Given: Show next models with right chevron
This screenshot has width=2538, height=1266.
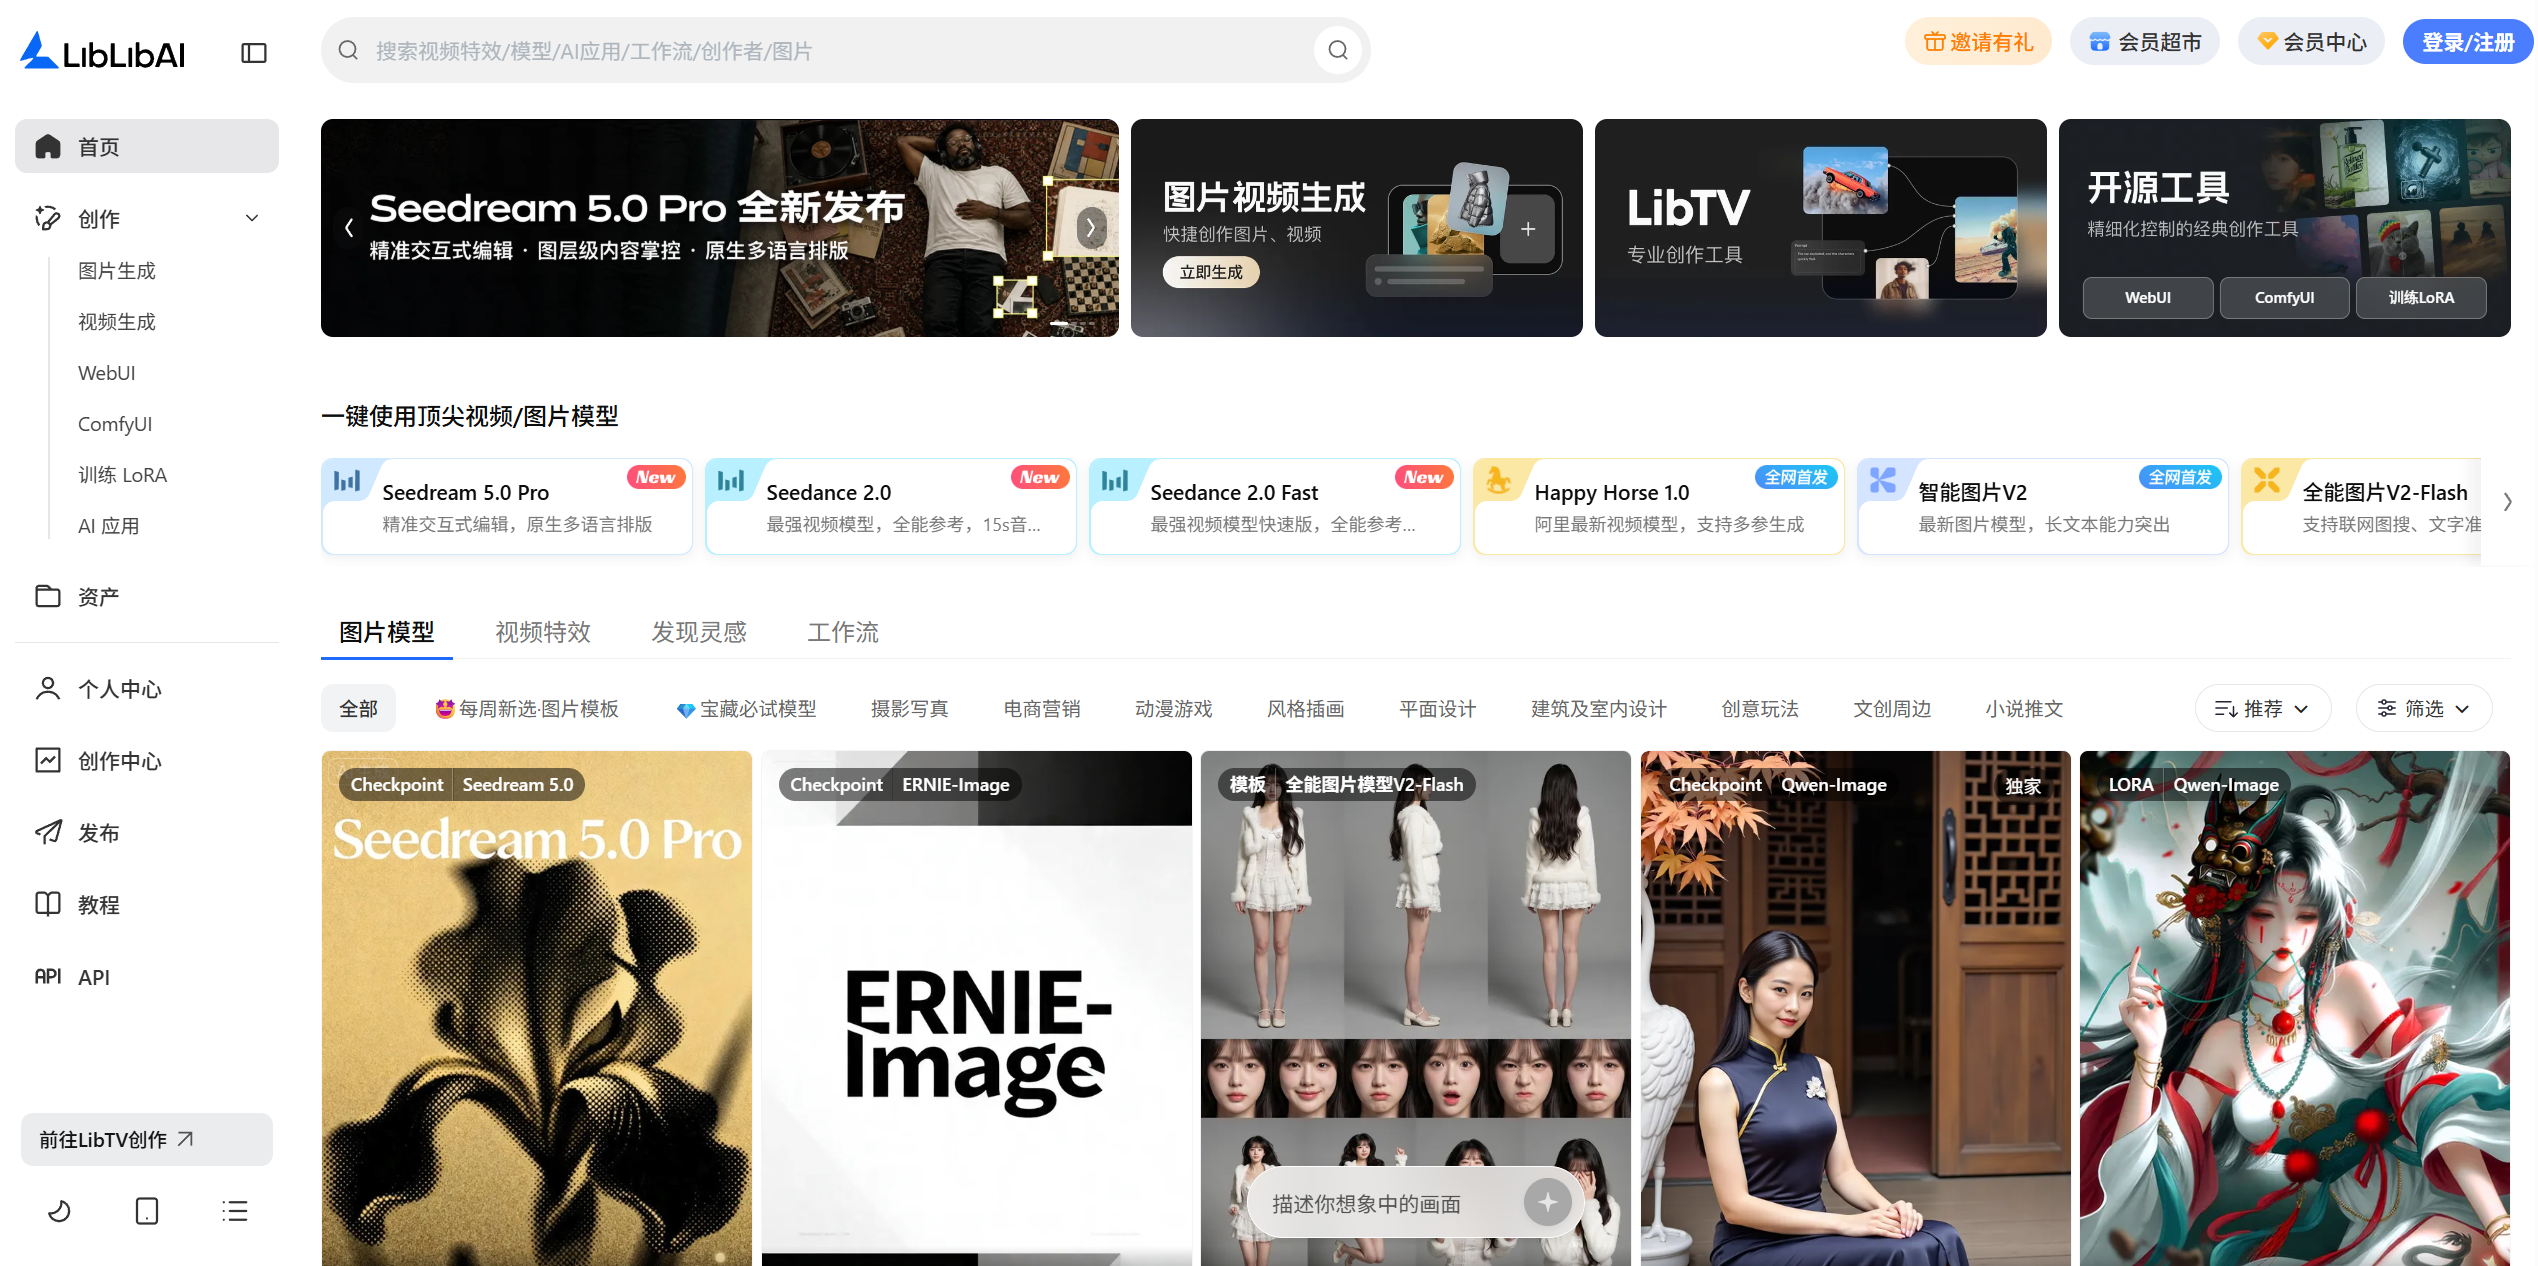Looking at the screenshot, I should point(2507,502).
